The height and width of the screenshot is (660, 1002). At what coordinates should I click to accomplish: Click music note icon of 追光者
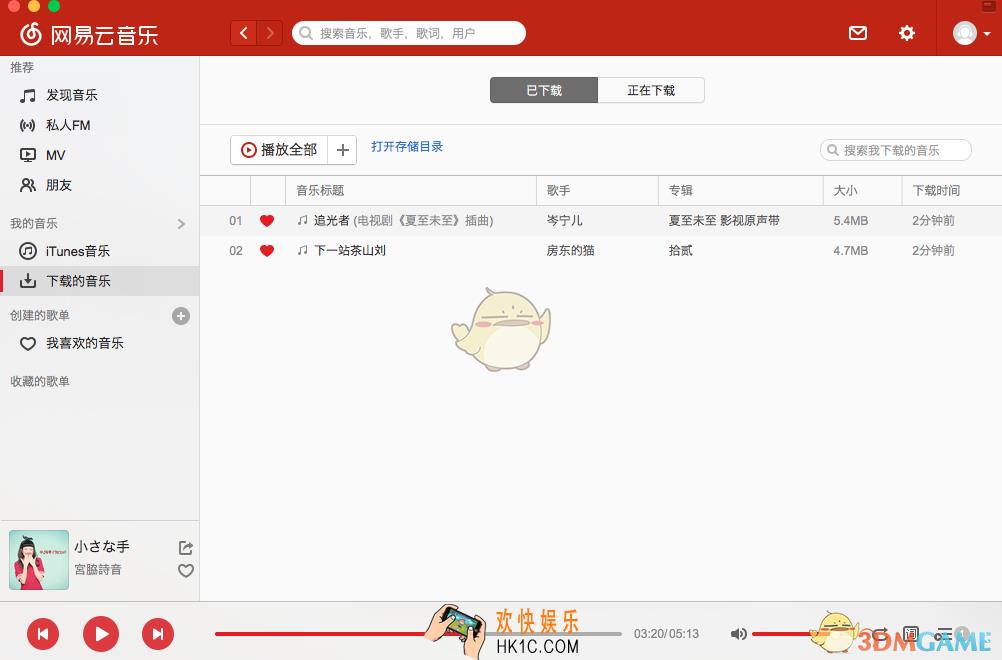coord(303,220)
